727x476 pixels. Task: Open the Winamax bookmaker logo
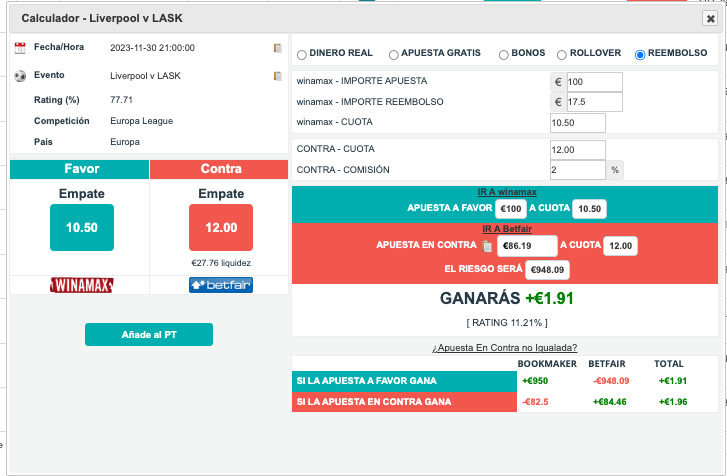pyautogui.click(x=82, y=285)
